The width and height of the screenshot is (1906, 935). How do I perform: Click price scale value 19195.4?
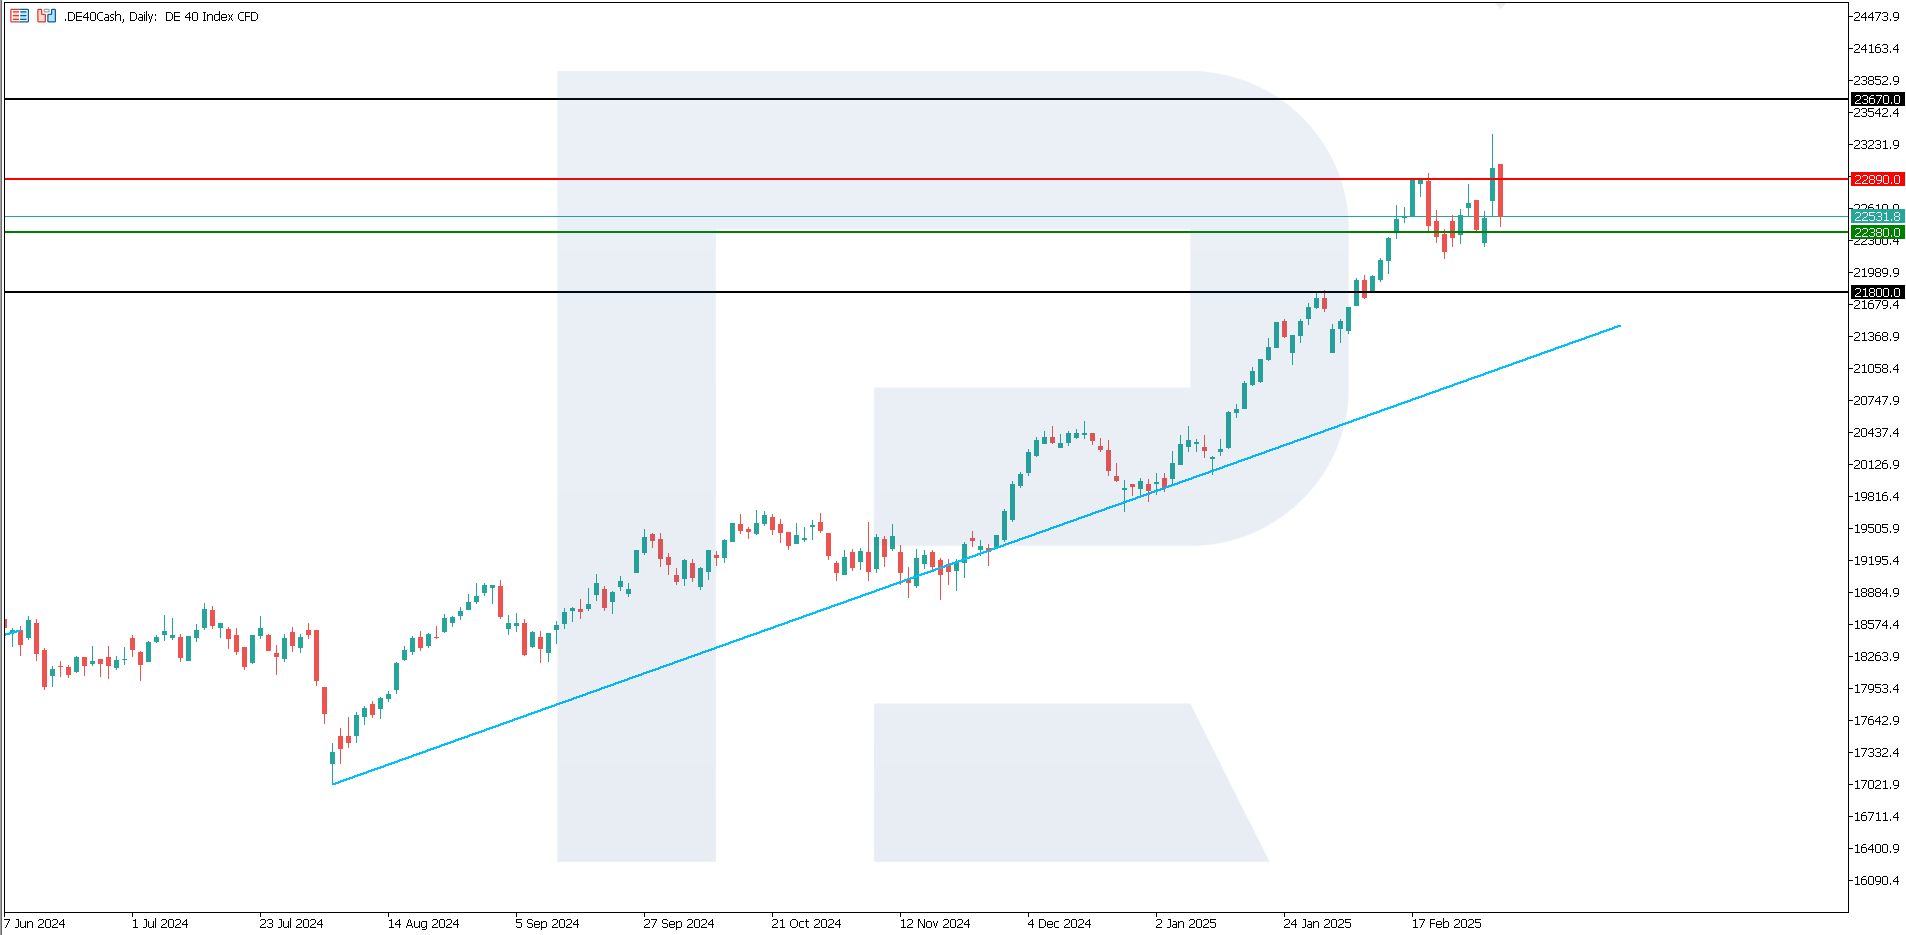click(1876, 561)
